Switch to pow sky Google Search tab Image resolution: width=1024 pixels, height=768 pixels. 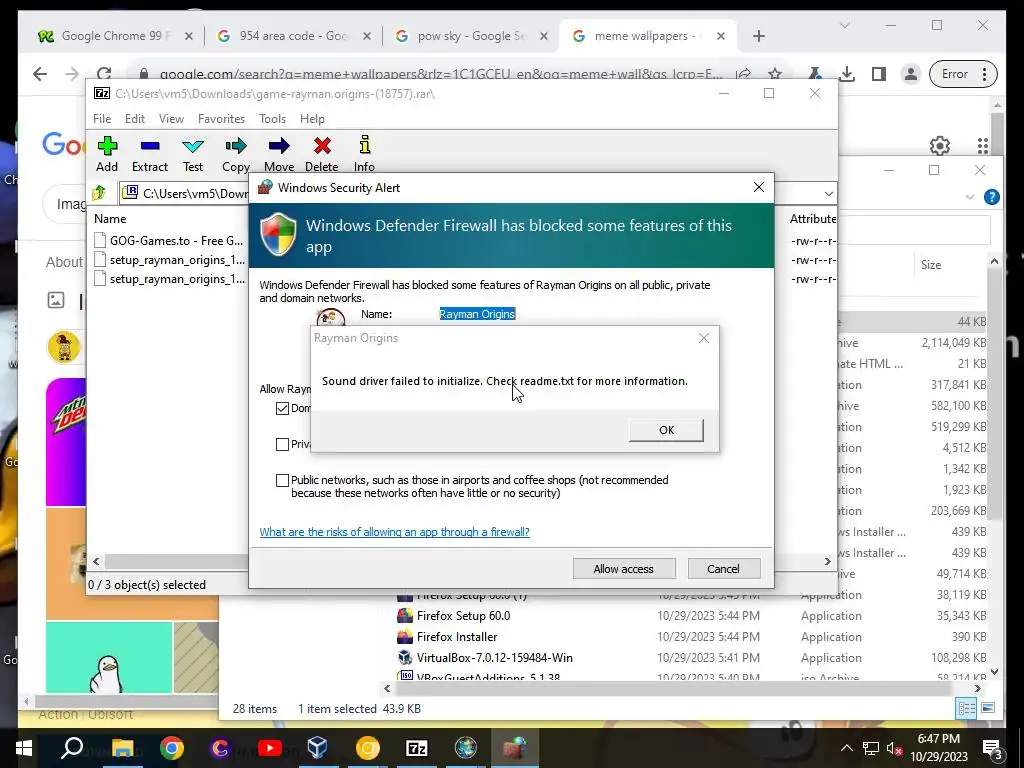(x=472, y=36)
